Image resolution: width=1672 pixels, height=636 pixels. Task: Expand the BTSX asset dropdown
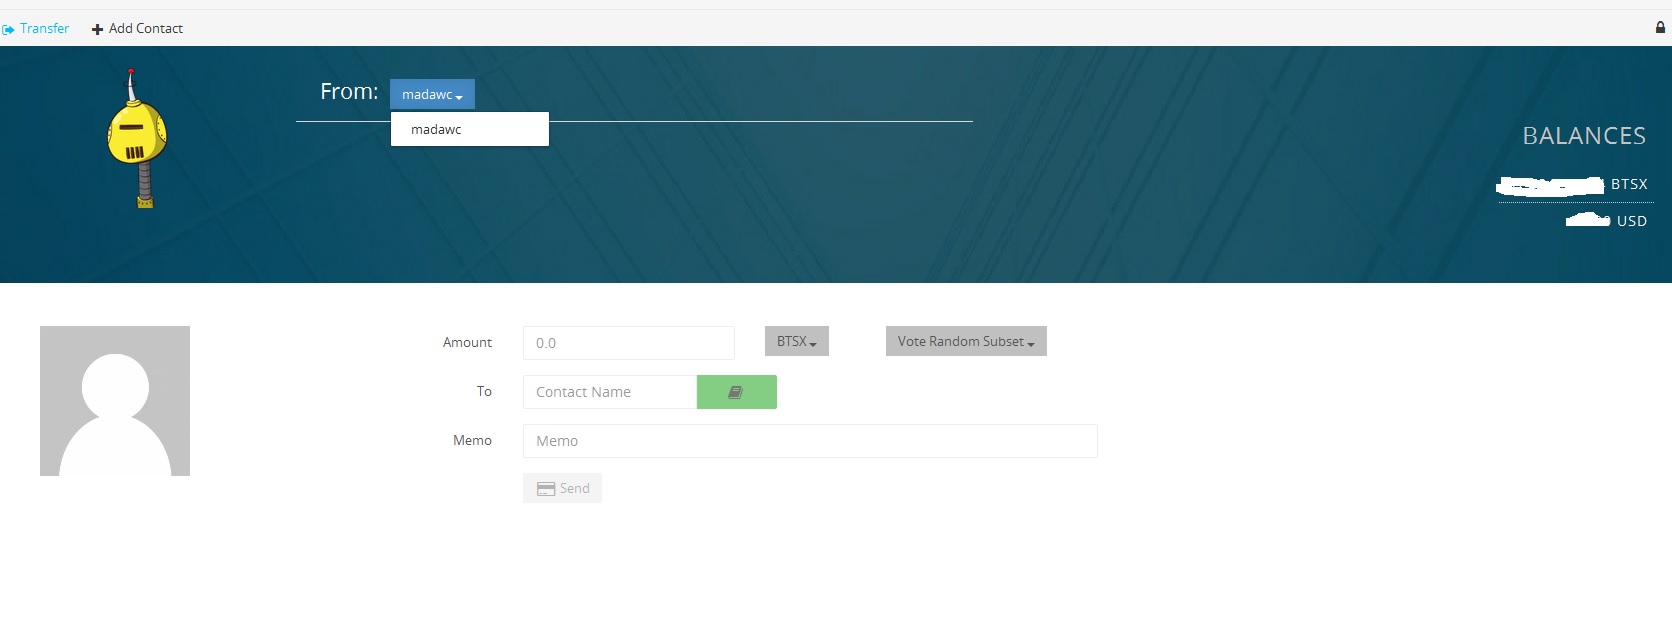(796, 342)
